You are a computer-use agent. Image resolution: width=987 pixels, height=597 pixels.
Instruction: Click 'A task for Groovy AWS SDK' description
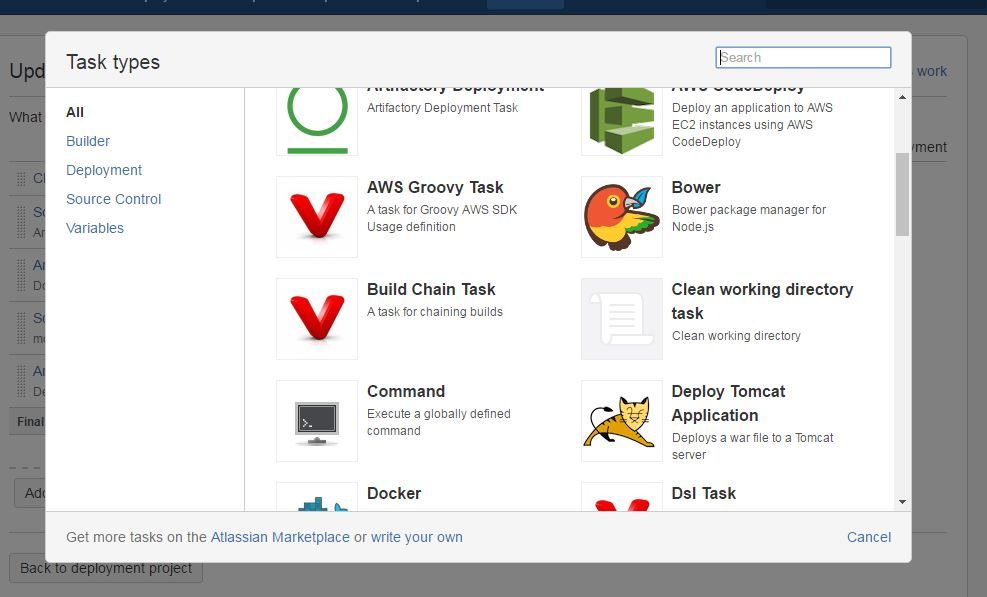442,218
